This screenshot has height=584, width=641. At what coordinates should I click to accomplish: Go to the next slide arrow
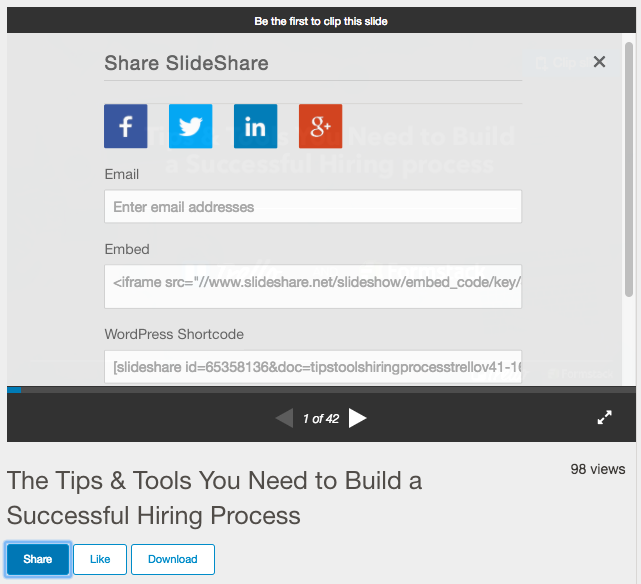tap(357, 418)
